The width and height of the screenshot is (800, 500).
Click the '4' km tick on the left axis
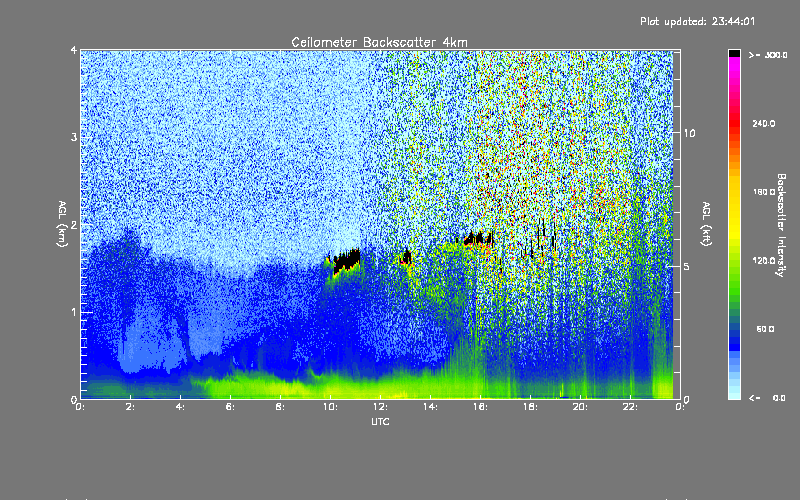point(74,51)
